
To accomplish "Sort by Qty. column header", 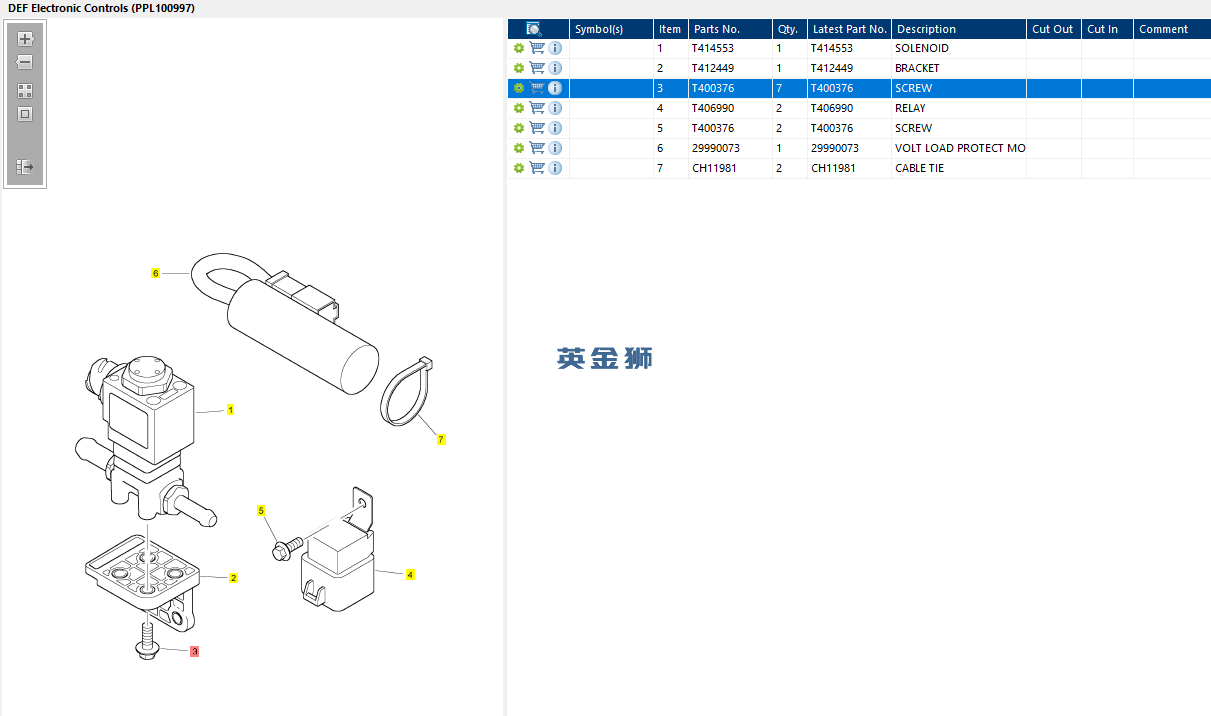I will 790,29.
